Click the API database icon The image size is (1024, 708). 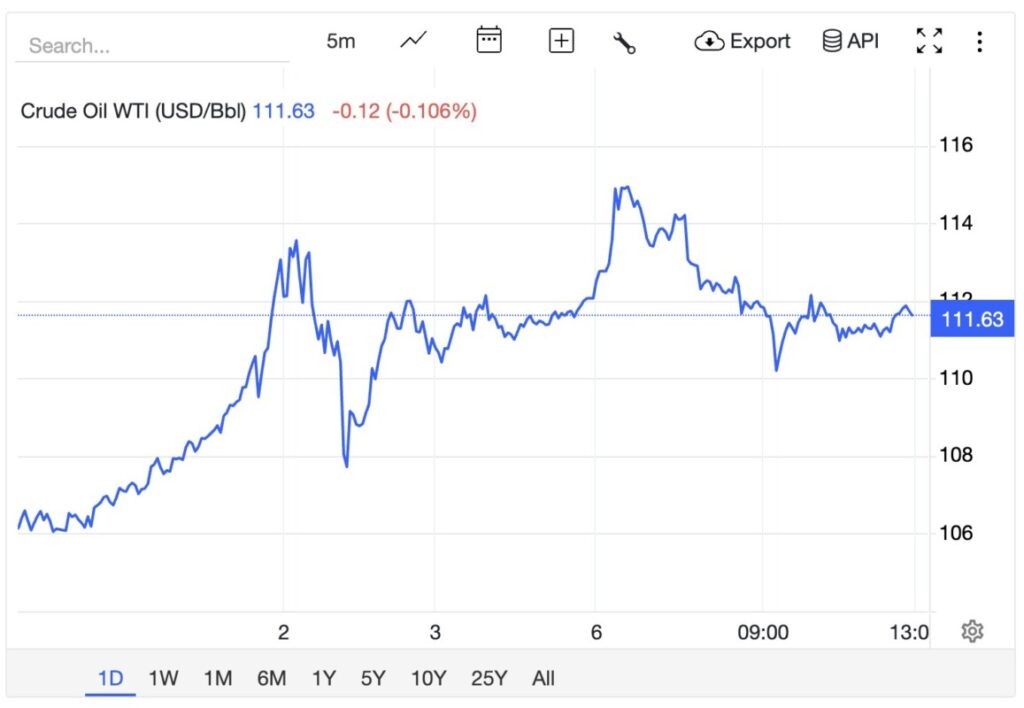[x=833, y=40]
